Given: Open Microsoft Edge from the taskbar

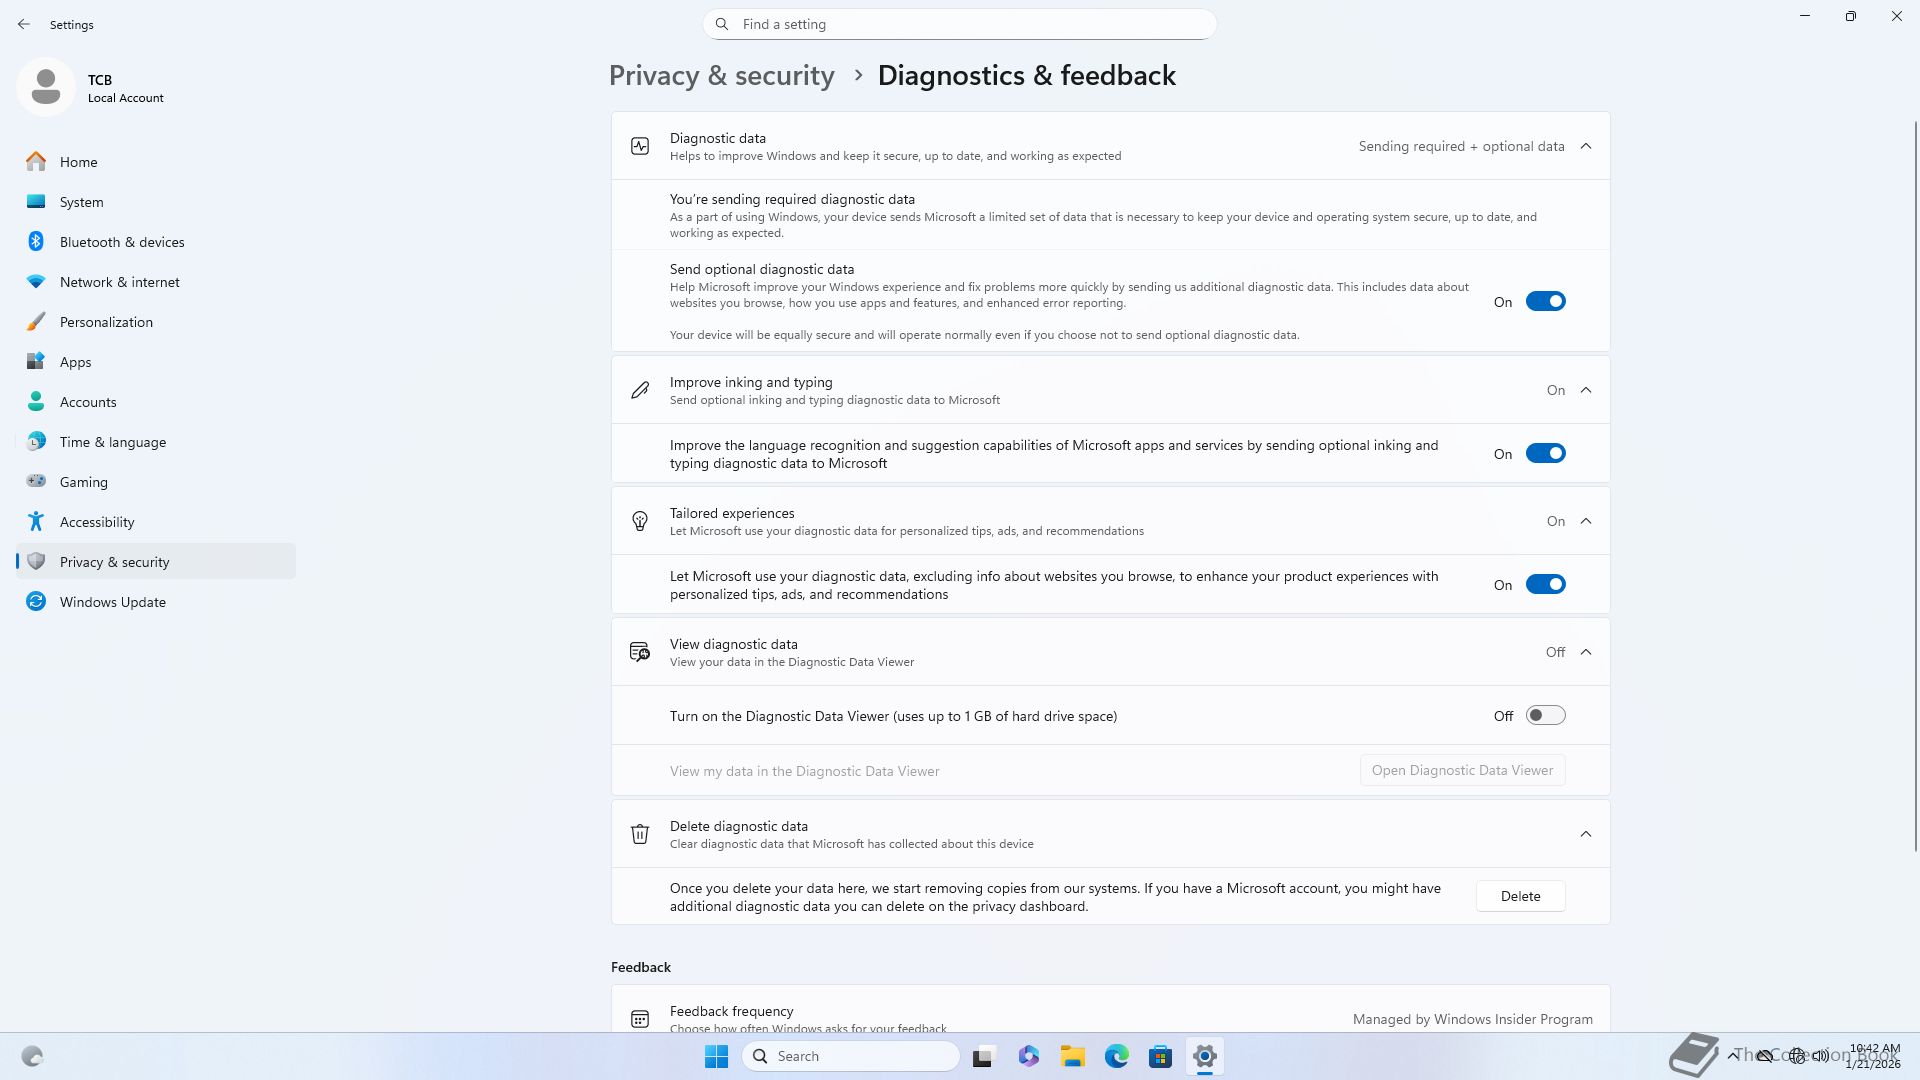Looking at the screenshot, I should (1116, 1056).
